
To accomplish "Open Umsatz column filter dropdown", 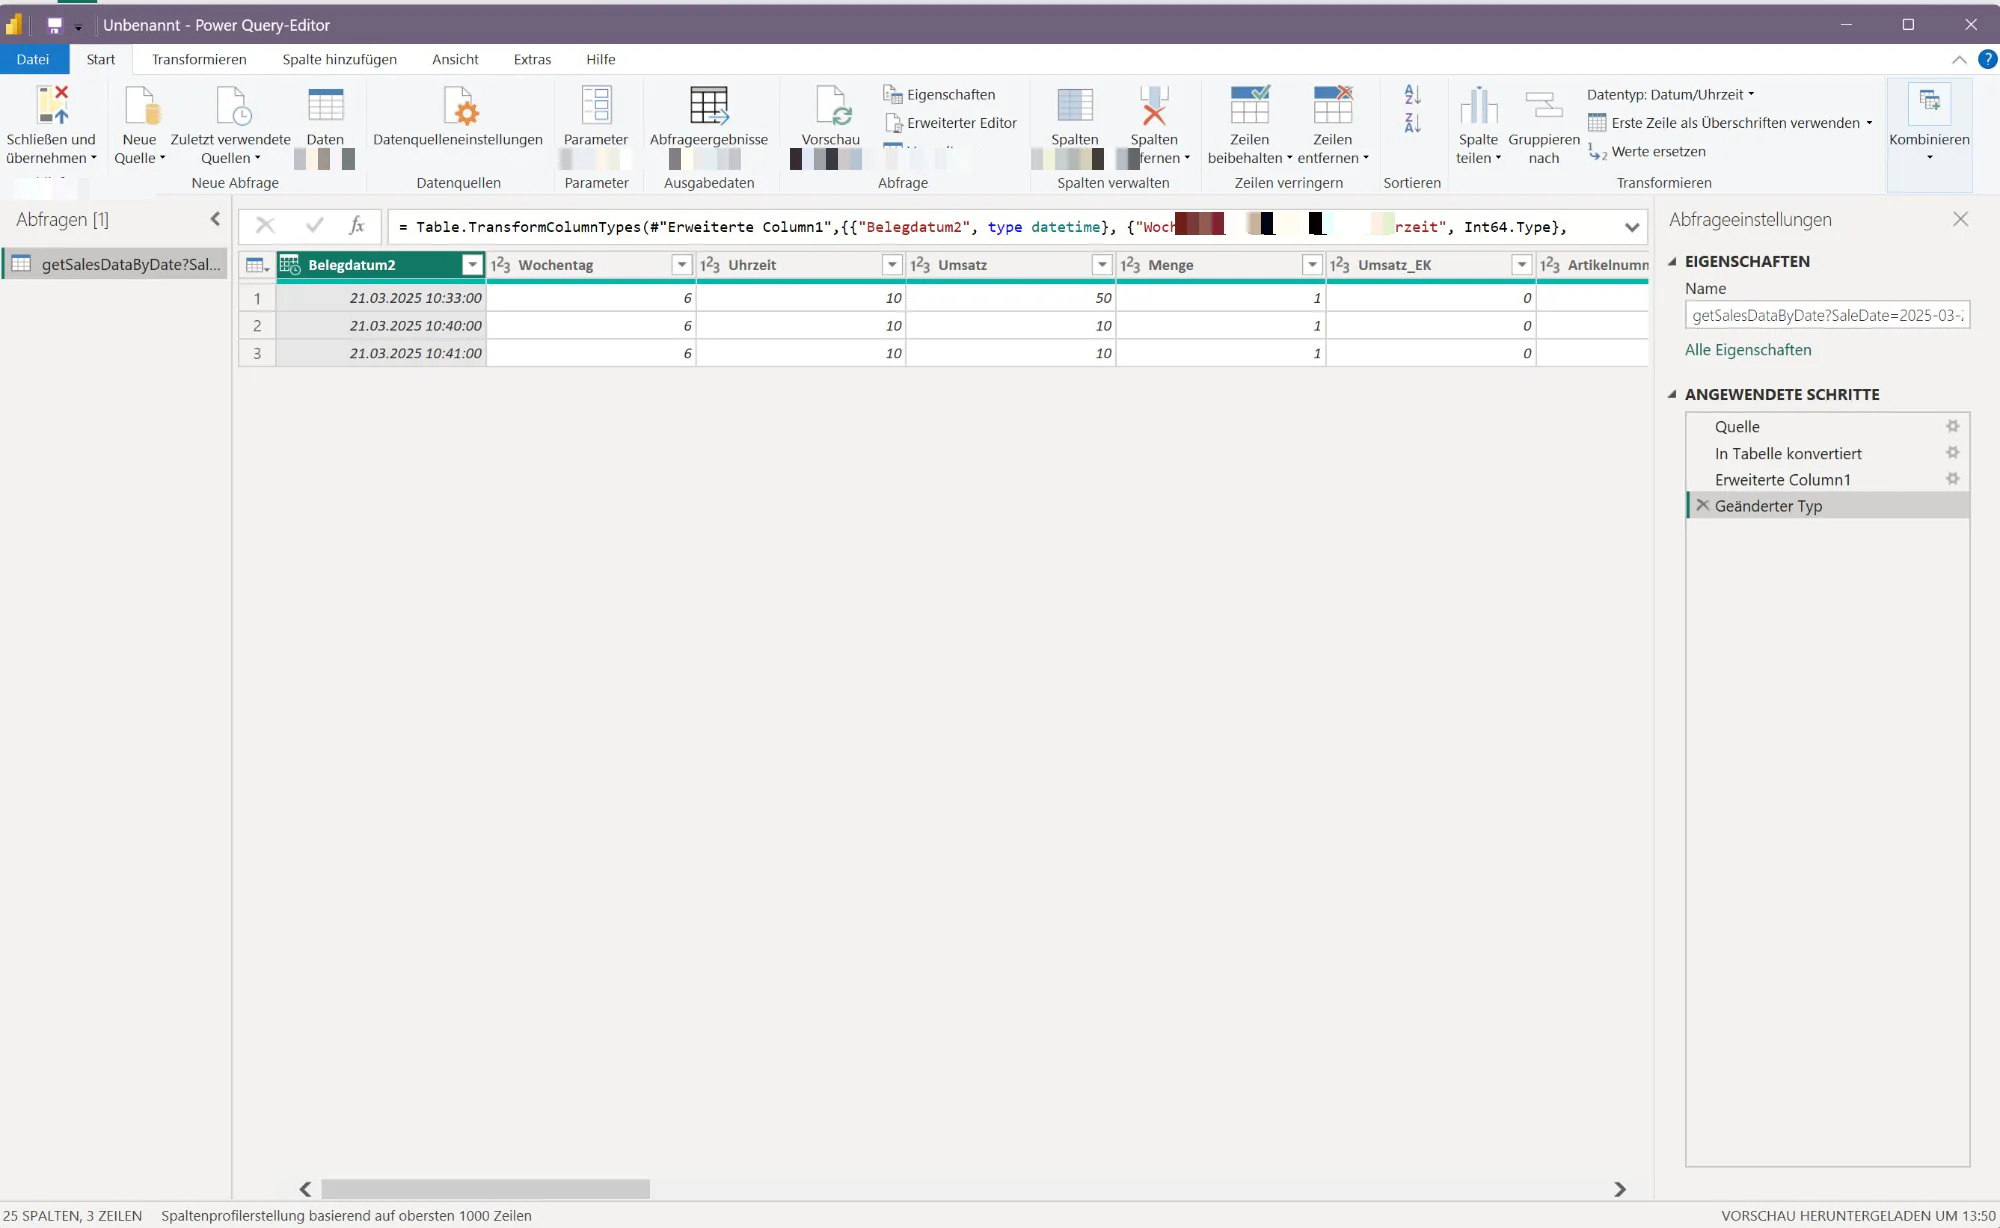I will coord(1102,265).
